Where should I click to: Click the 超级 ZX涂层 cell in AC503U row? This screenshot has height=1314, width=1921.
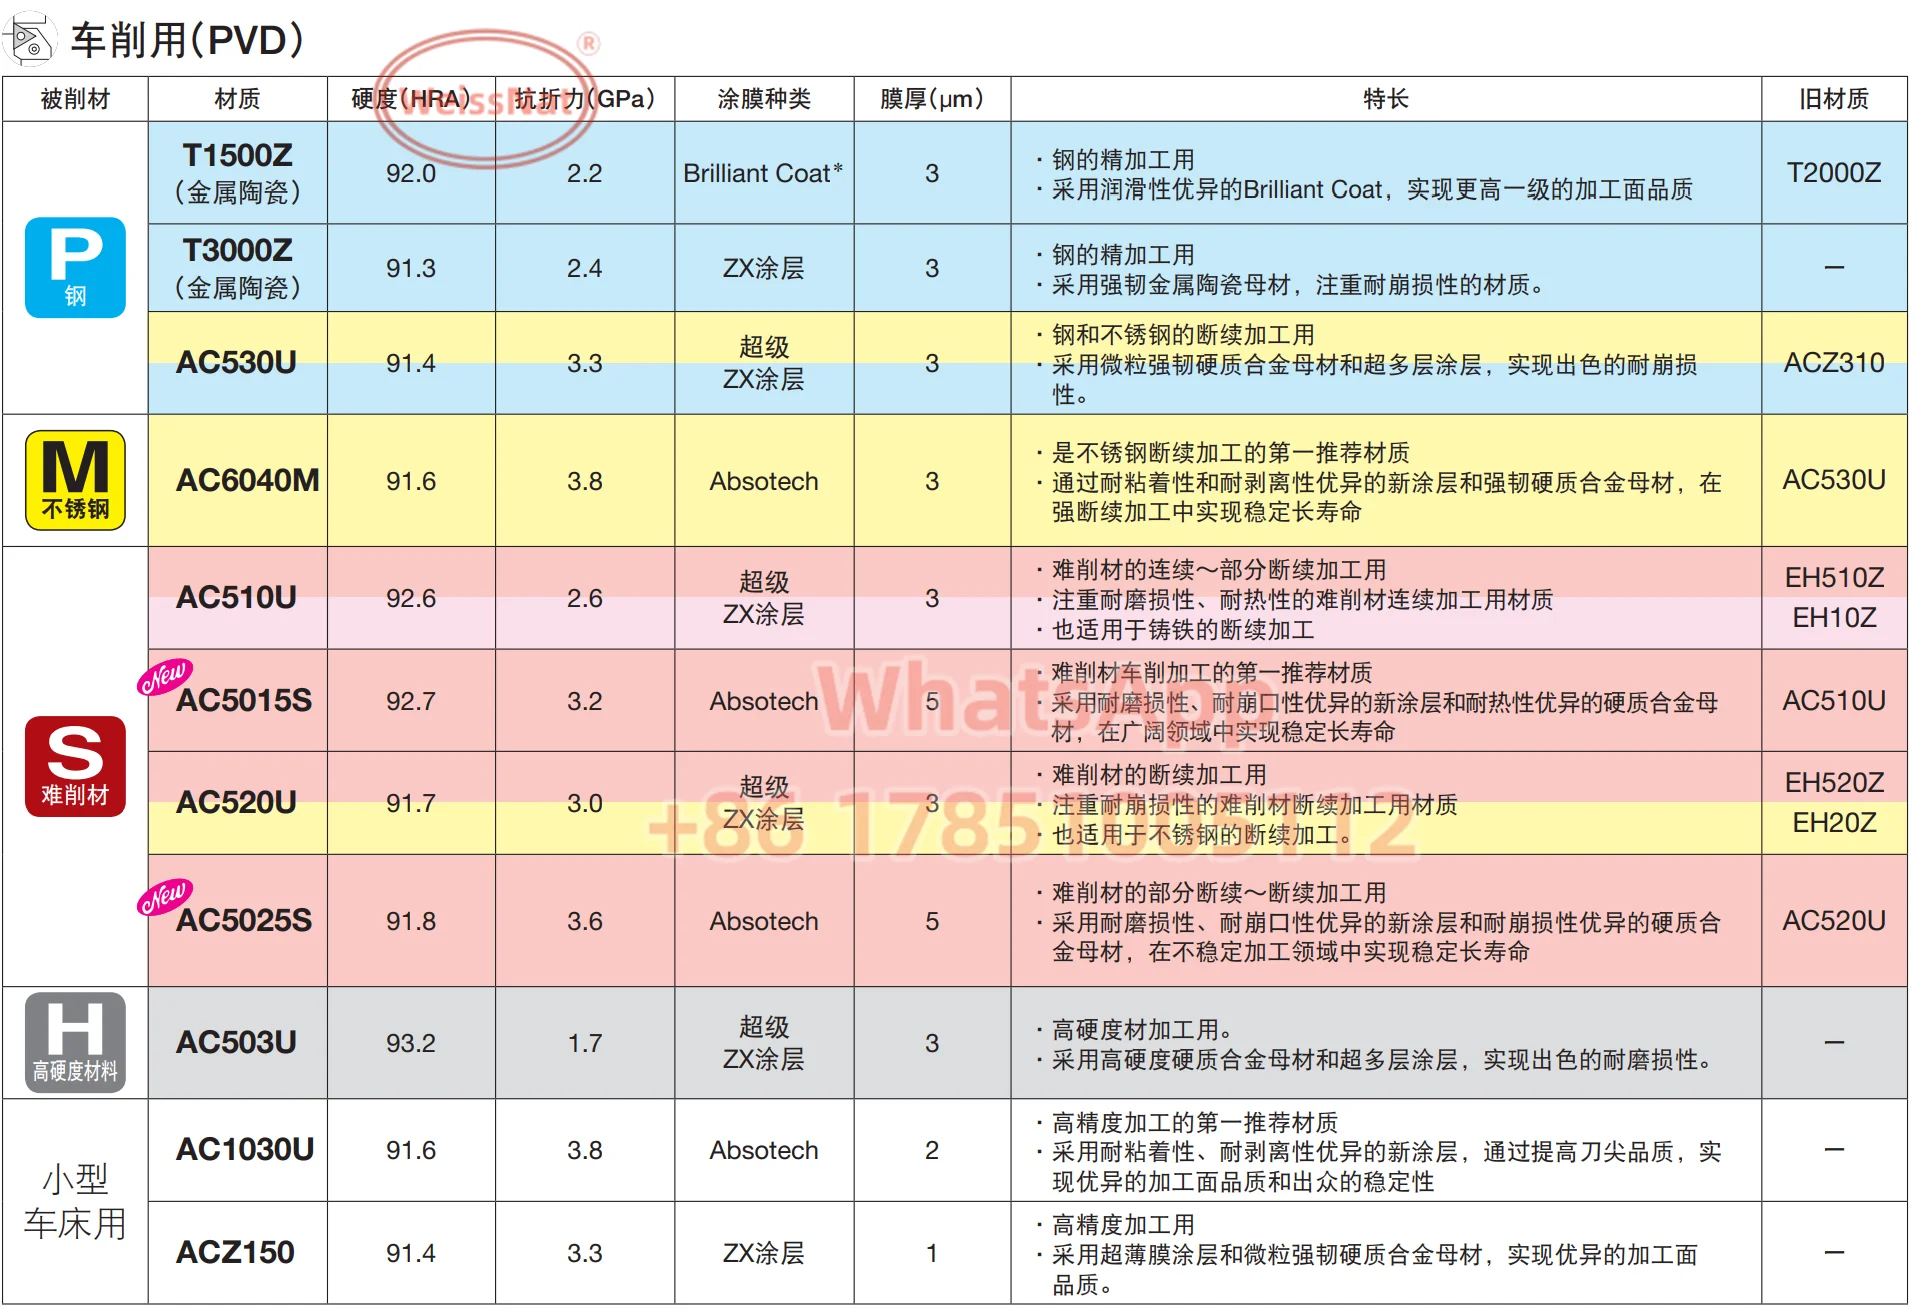(764, 1043)
